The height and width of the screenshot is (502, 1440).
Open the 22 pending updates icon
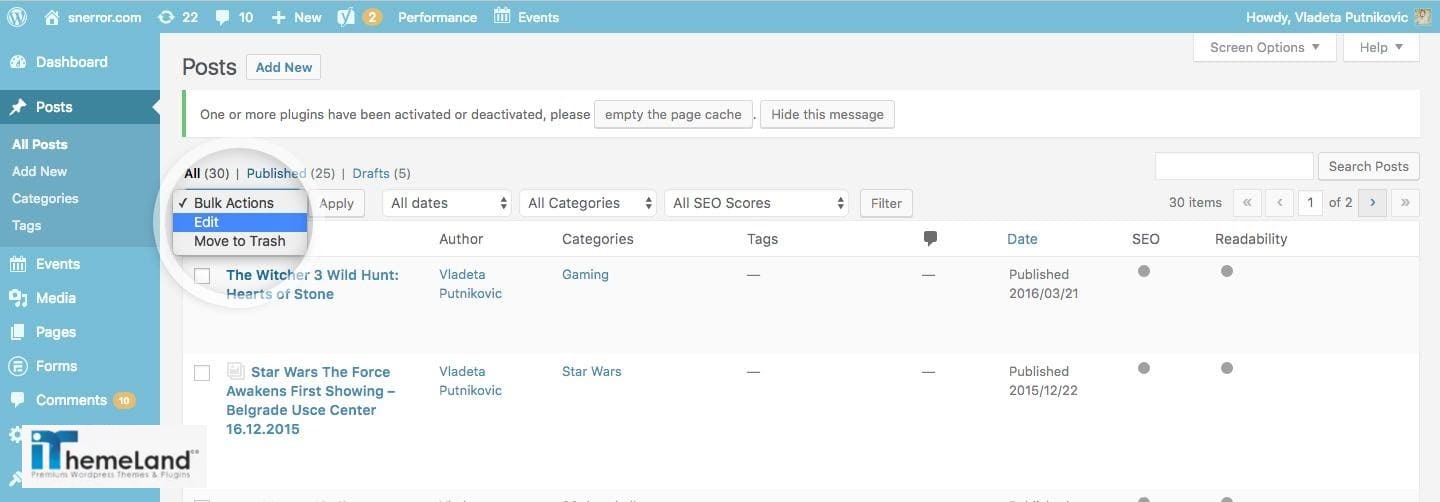pyautogui.click(x=177, y=17)
